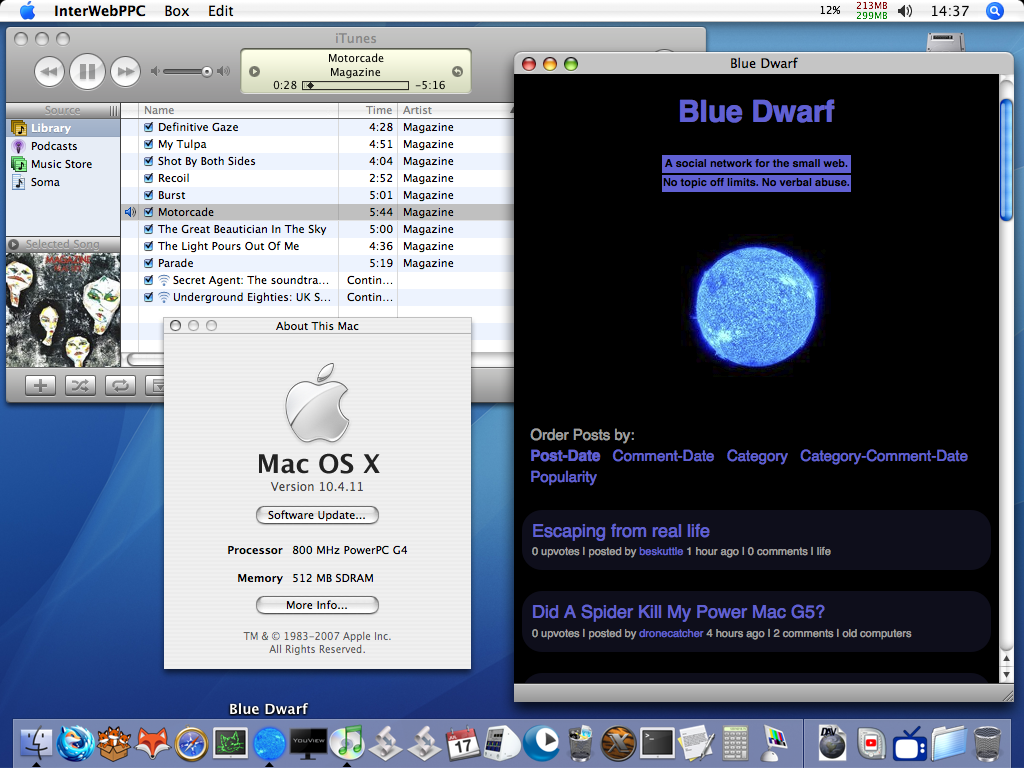
Task: Sort iTunes list by Time column header
Action: (368, 110)
